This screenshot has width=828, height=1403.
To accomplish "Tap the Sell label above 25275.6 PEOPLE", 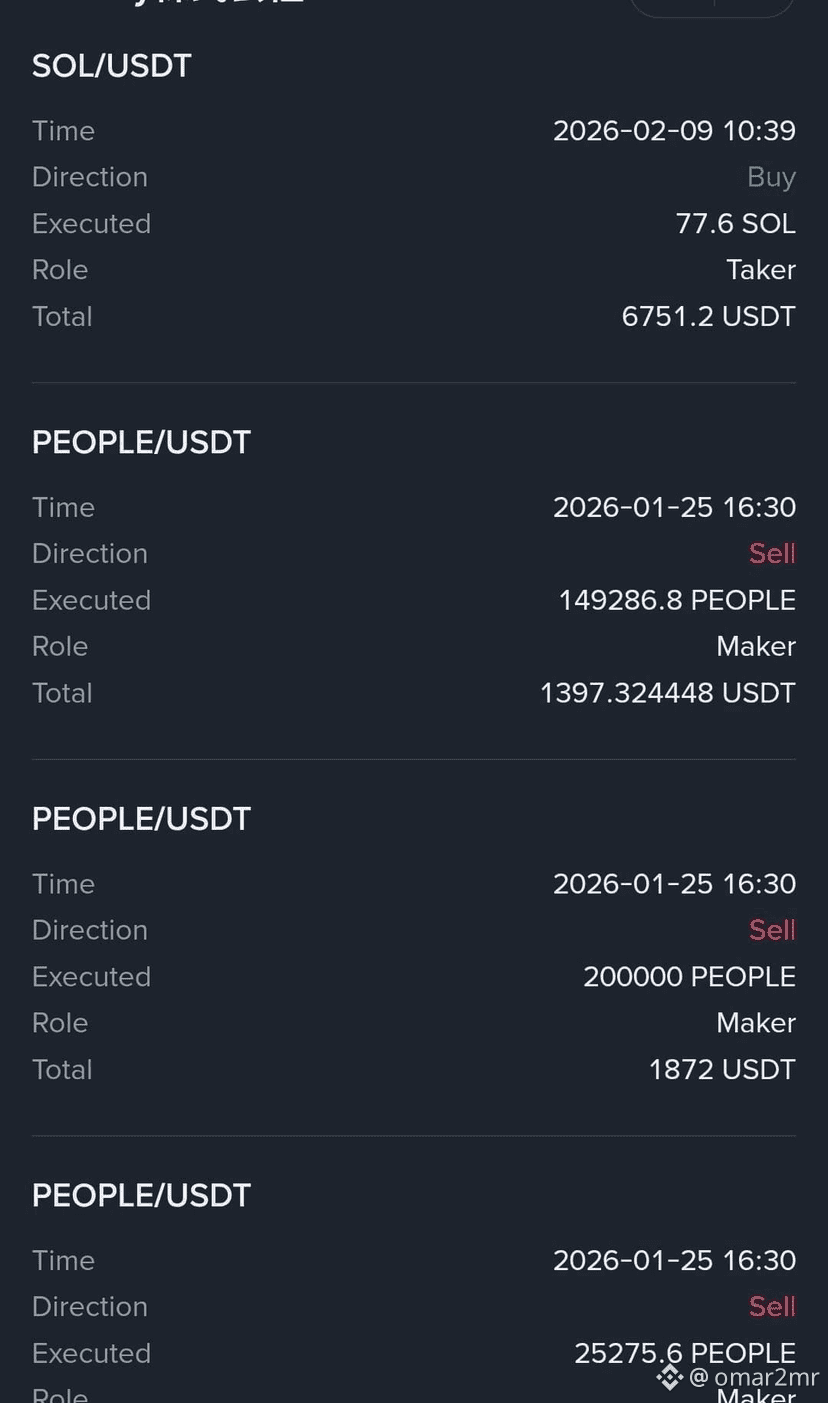I will point(772,1306).
